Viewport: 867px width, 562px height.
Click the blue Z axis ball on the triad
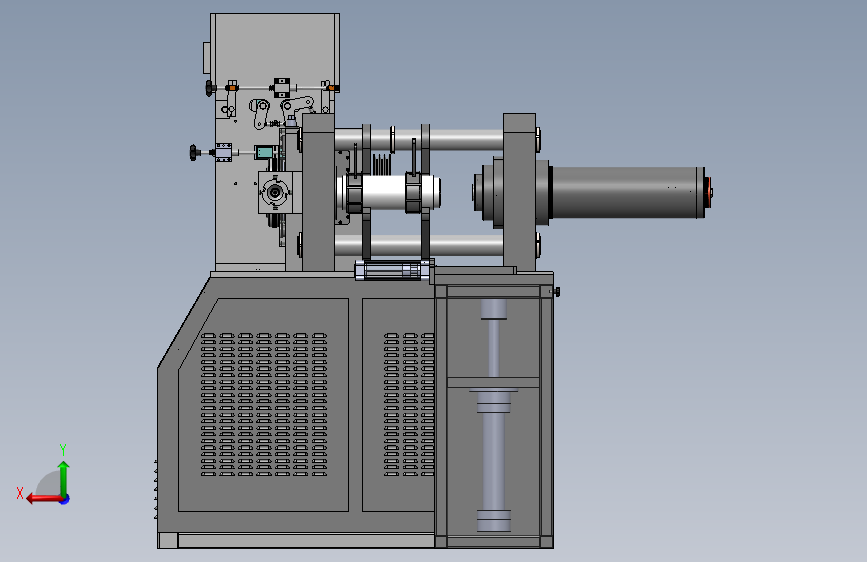tap(65, 500)
